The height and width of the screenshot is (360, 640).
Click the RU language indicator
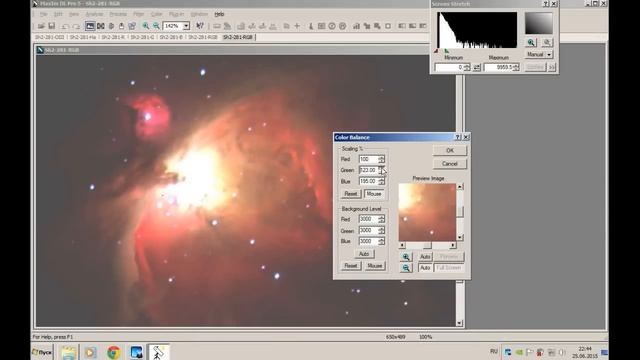click(494, 351)
